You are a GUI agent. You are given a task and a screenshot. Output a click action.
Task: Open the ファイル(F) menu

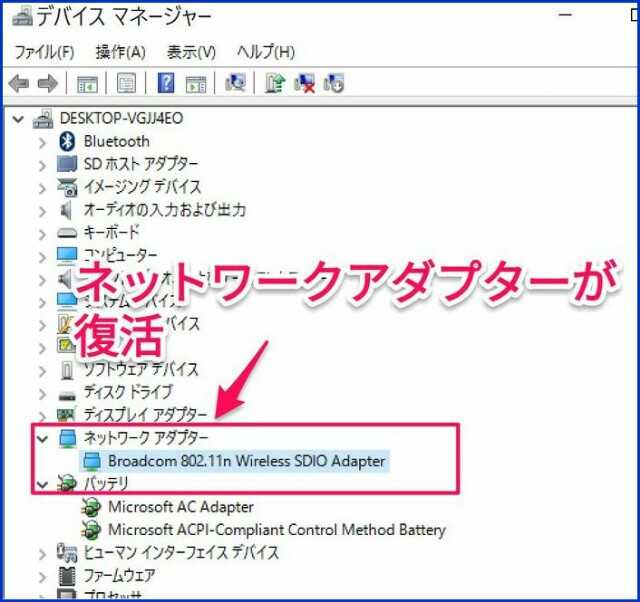coord(44,52)
